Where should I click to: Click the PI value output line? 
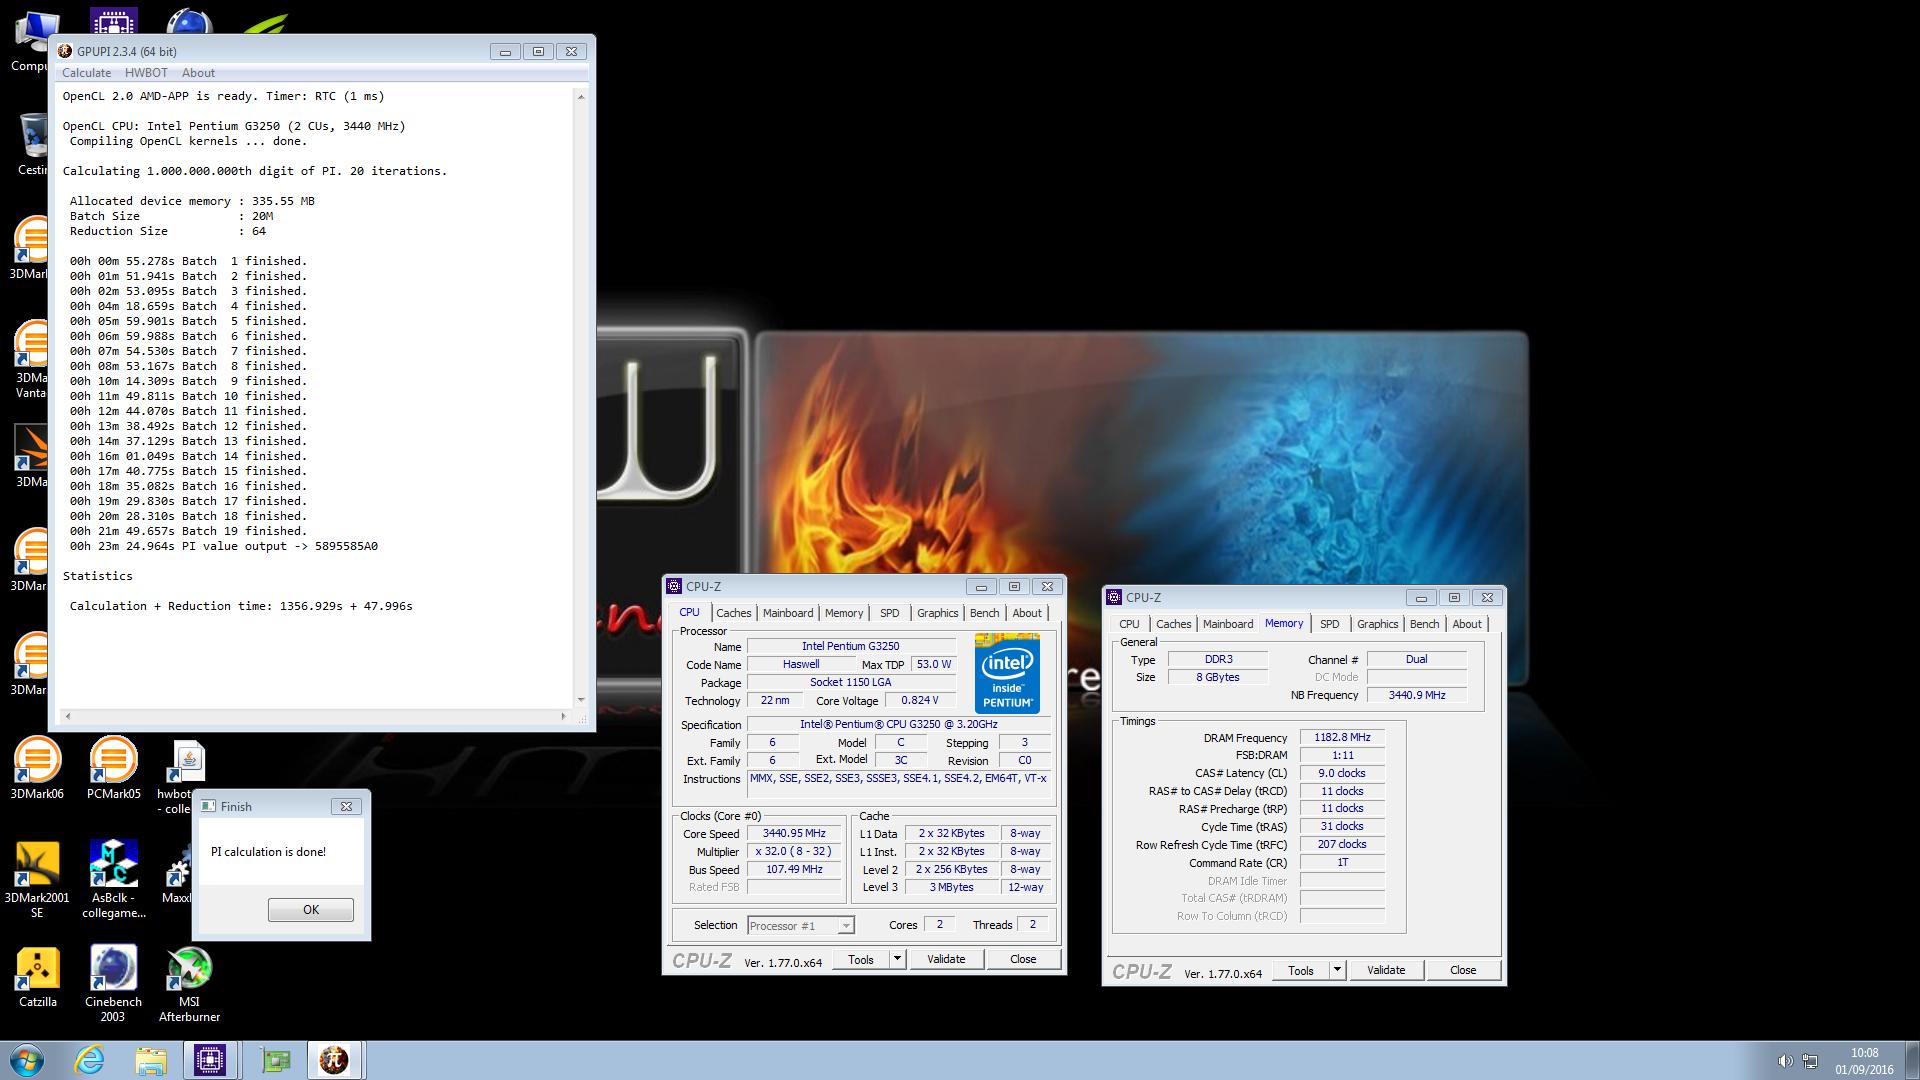coord(224,546)
